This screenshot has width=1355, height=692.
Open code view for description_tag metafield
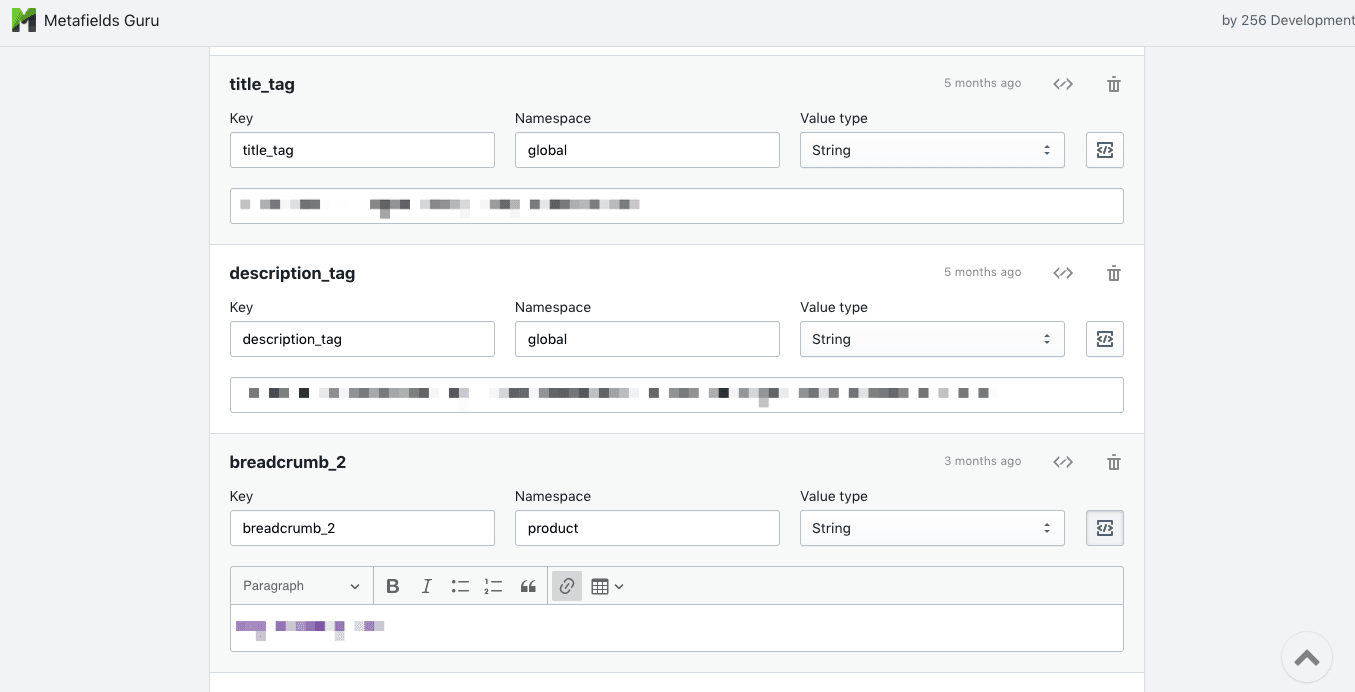pos(1063,273)
